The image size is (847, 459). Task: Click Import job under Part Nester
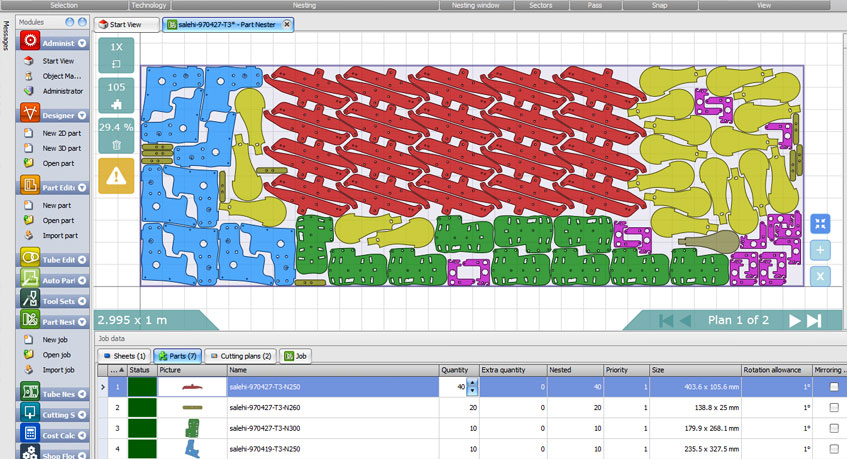click(x=59, y=369)
